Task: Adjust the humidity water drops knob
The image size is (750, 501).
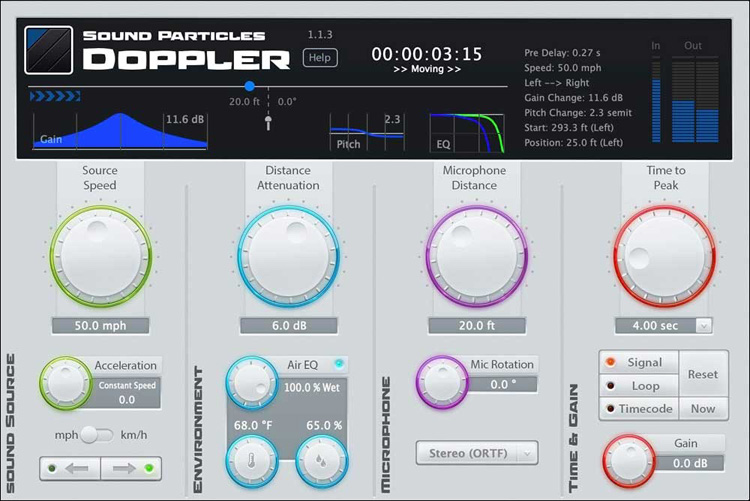Action: tap(321, 460)
